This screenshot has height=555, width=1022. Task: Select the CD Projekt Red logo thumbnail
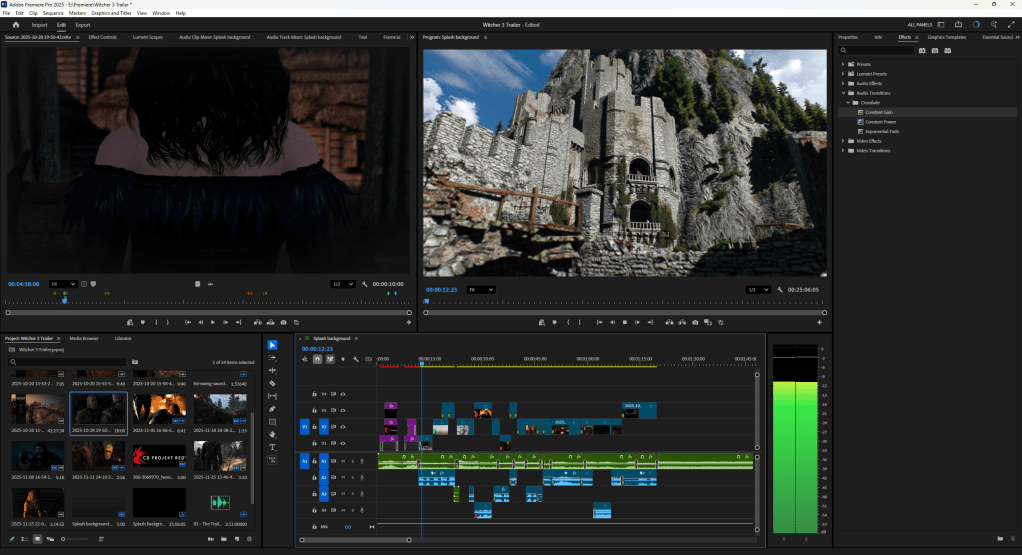pyautogui.click(x=159, y=458)
